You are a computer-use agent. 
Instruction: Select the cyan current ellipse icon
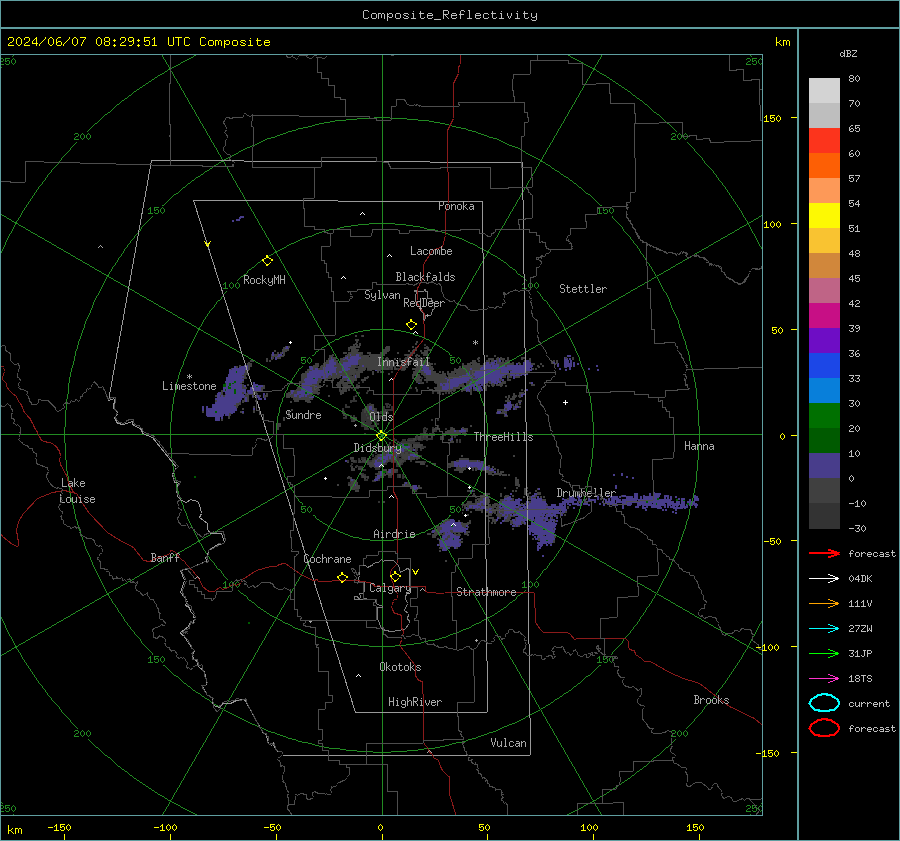(824, 703)
